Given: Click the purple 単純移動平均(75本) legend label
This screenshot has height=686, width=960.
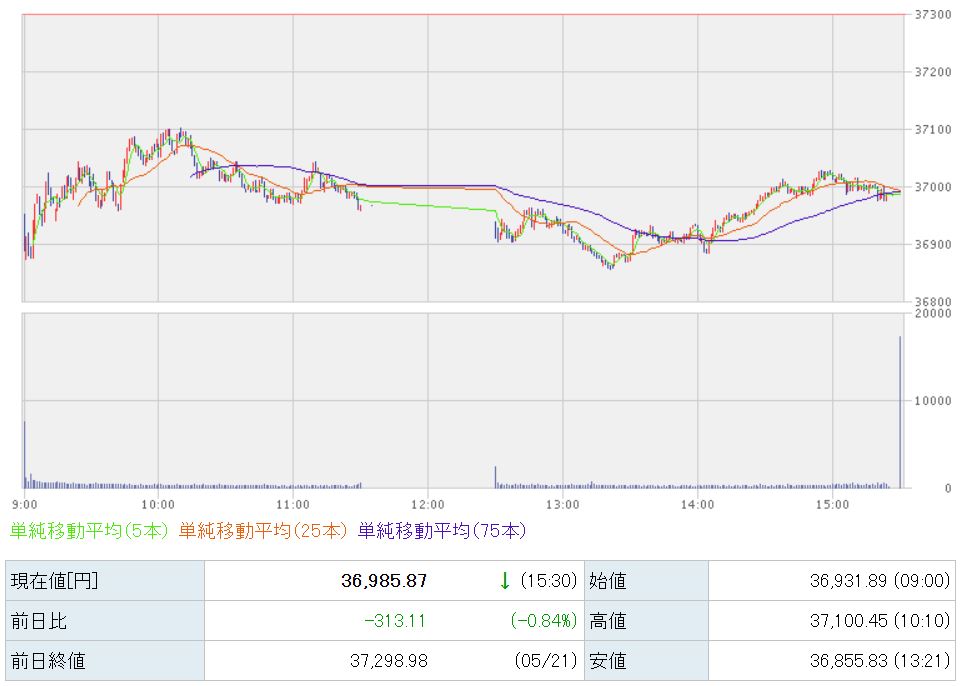Looking at the screenshot, I should [442, 530].
